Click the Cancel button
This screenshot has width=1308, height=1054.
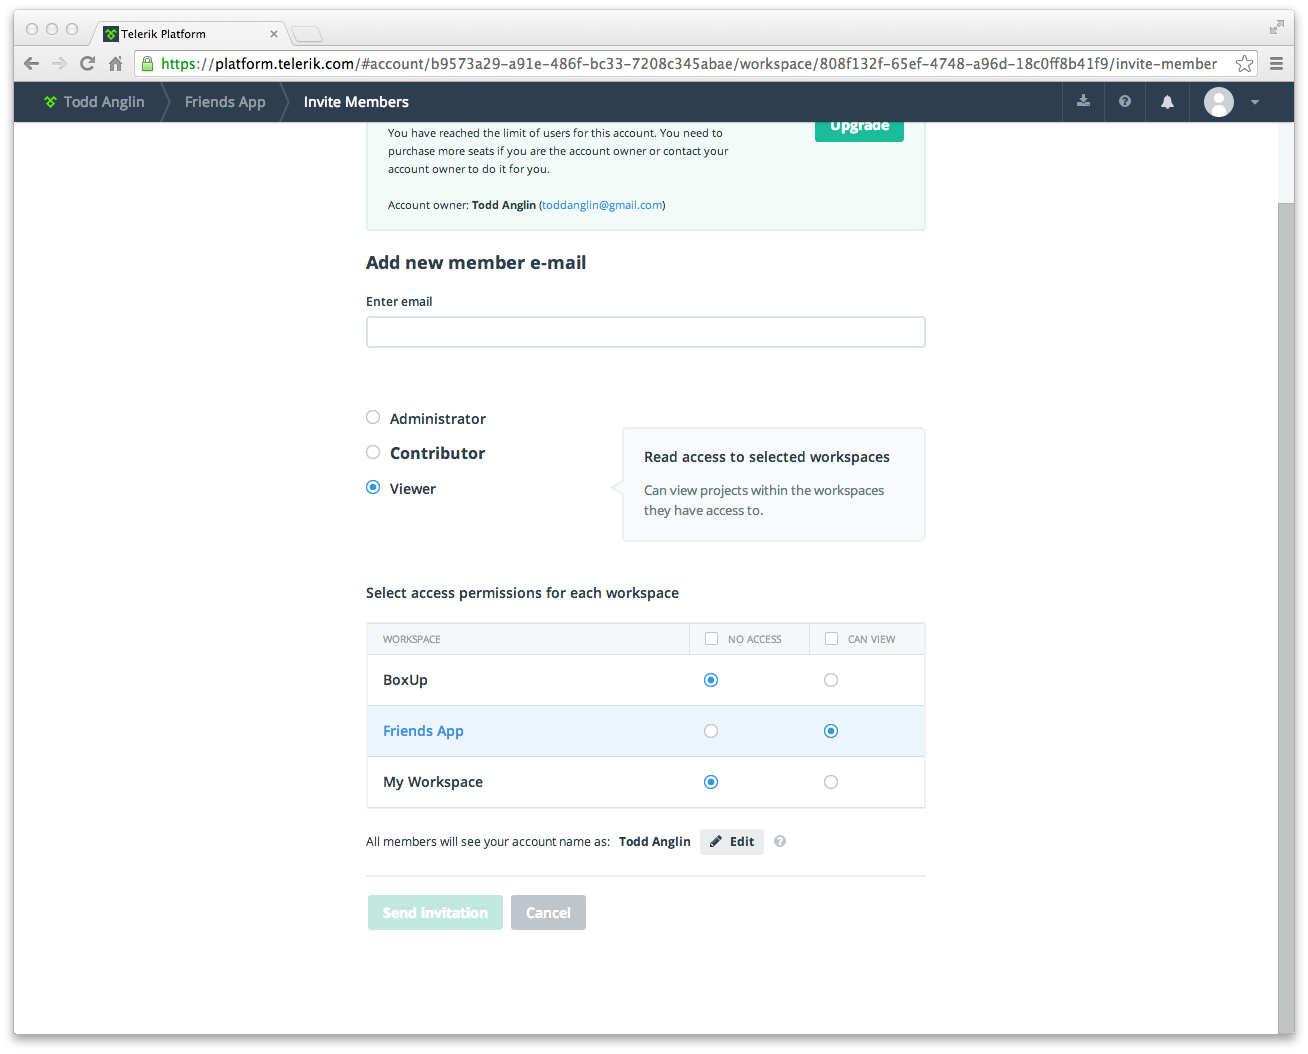[548, 913]
